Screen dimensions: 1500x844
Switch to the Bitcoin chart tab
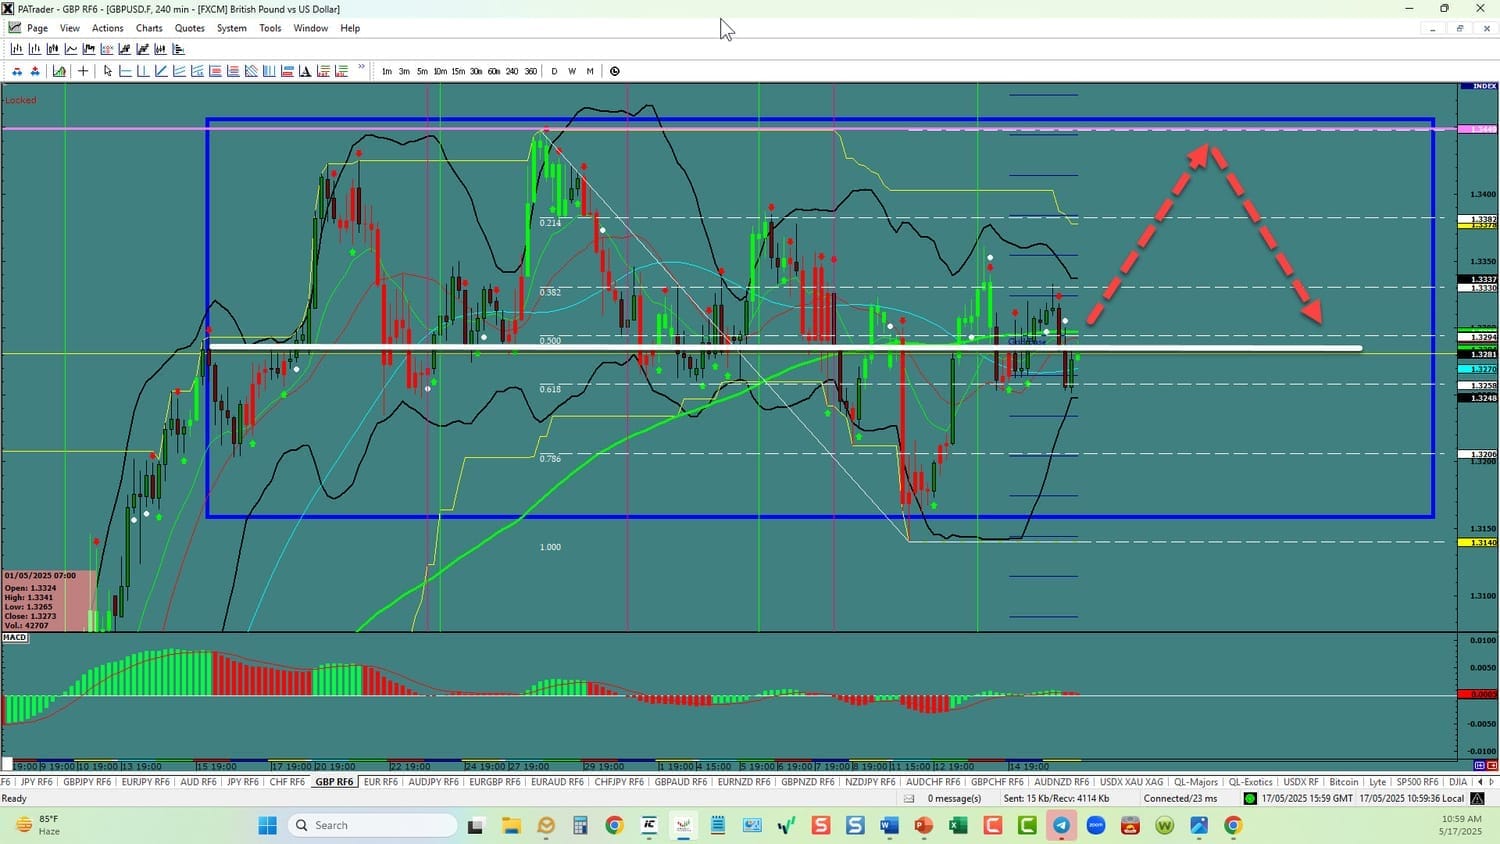pos(1344,782)
